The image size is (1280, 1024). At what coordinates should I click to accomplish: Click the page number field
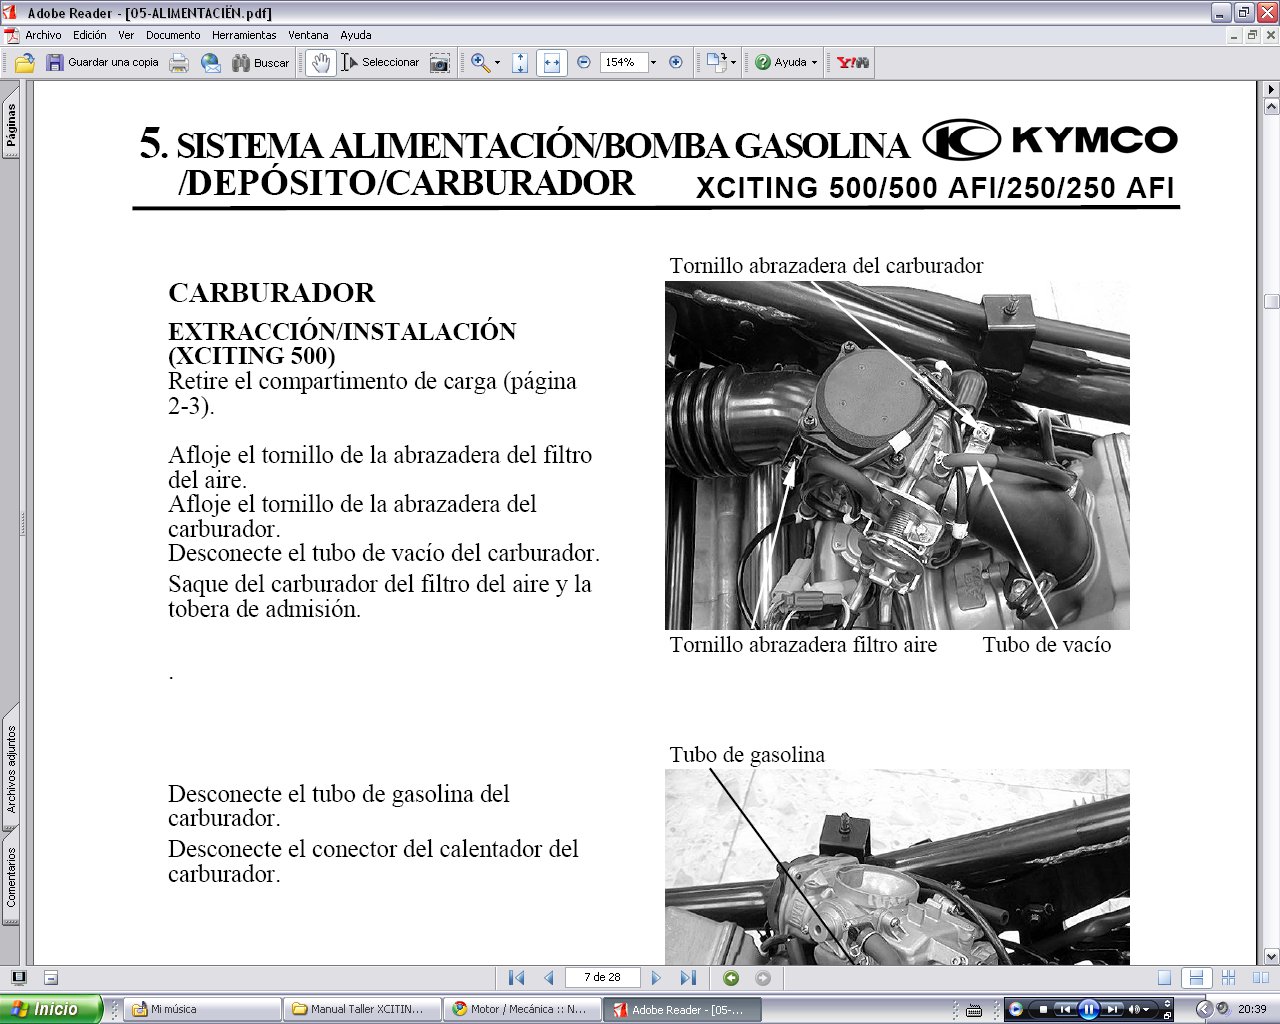(x=602, y=978)
